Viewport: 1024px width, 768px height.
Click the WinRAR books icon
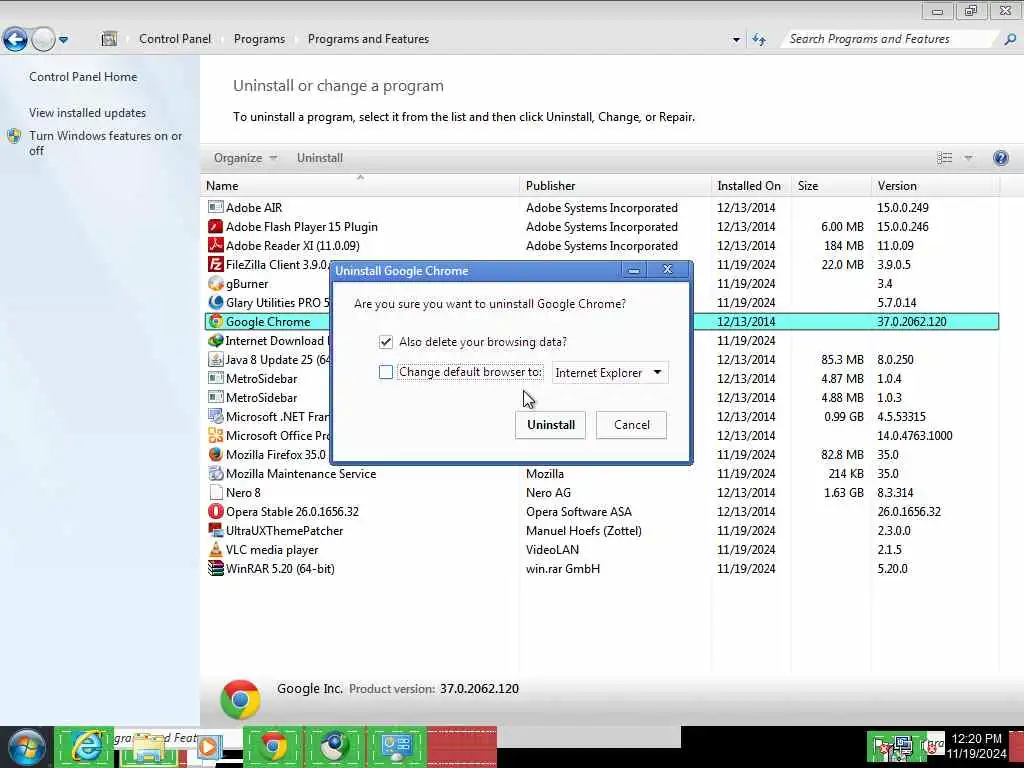pyautogui.click(x=216, y=568)
